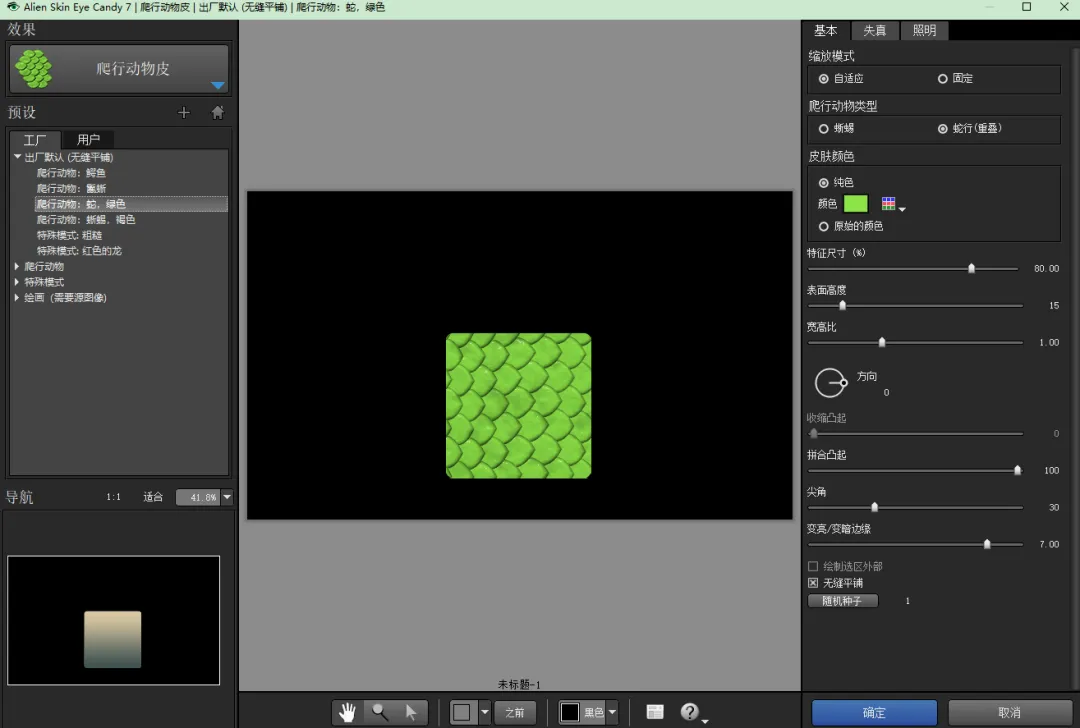Click the 确定 confirm button

(874, 712)
